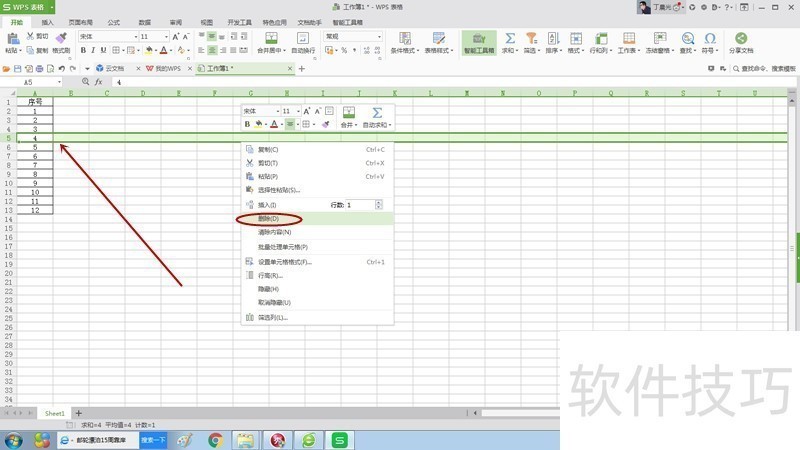Toggle left align in ribbon

(x=201, y=50)
